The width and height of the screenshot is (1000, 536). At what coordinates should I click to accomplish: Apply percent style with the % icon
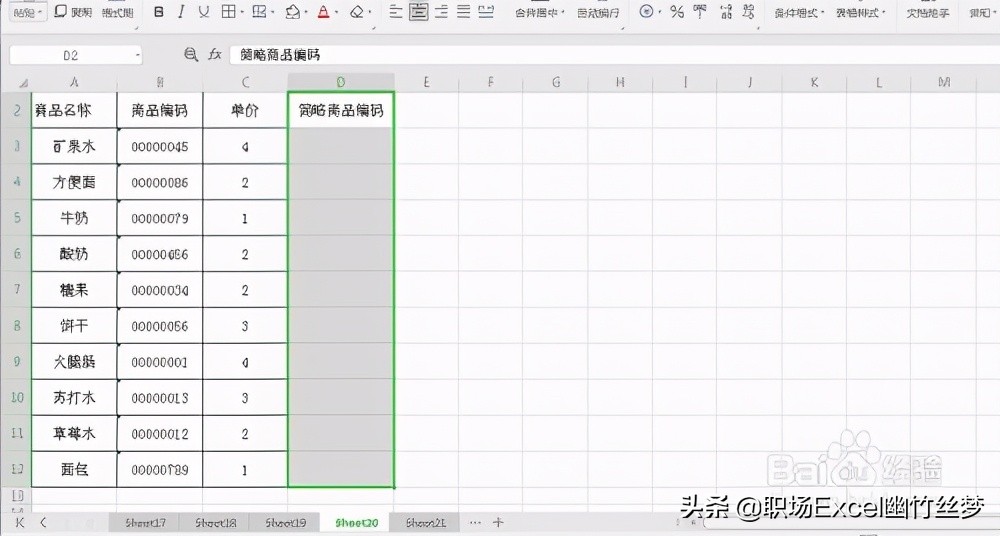677,11
